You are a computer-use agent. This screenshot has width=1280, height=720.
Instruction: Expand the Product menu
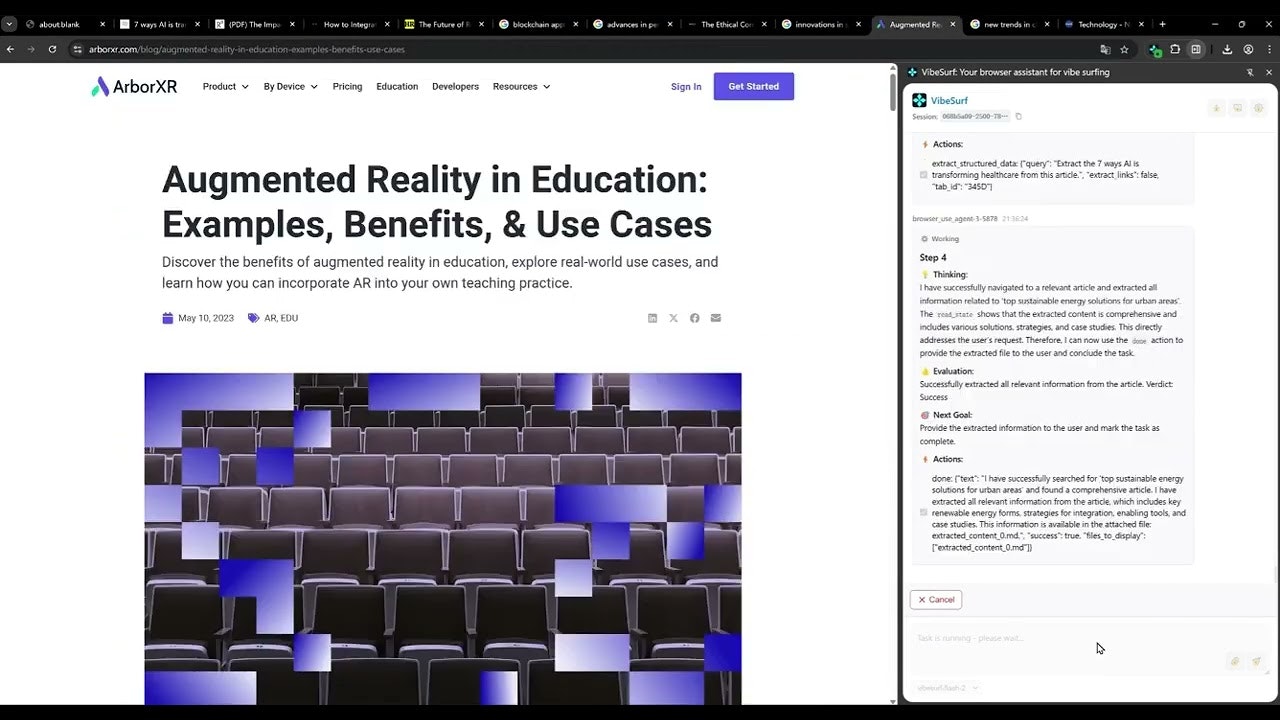225,87
